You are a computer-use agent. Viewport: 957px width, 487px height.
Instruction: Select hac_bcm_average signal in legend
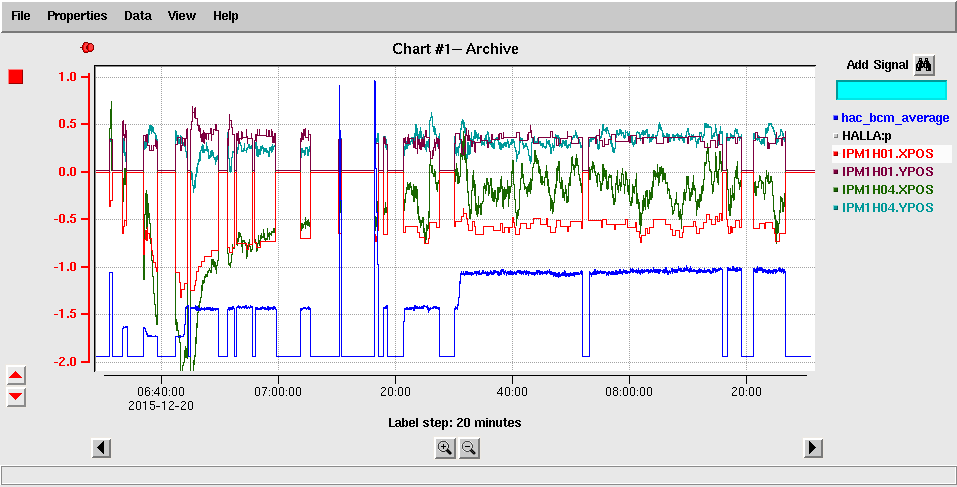point(895,118)
